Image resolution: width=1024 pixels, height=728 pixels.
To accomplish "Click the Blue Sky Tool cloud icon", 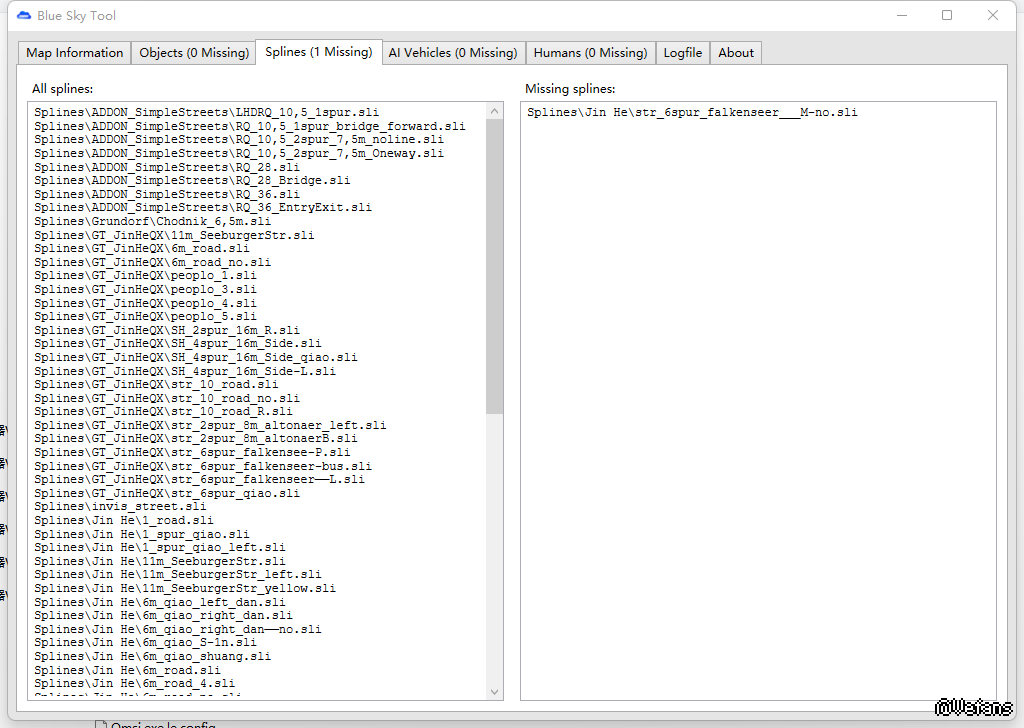I will point(24,15).
